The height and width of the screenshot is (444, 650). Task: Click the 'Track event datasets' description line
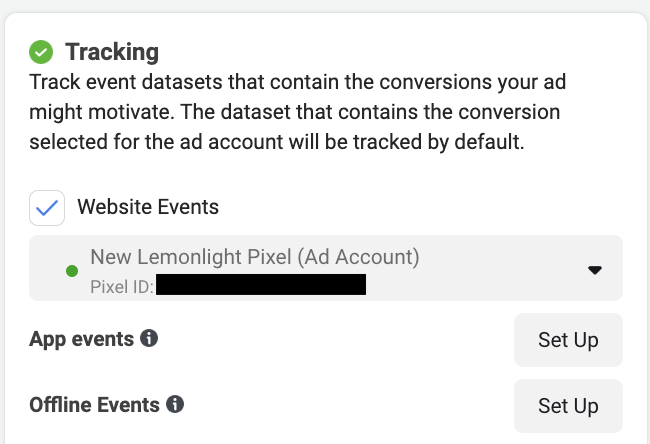292,81
